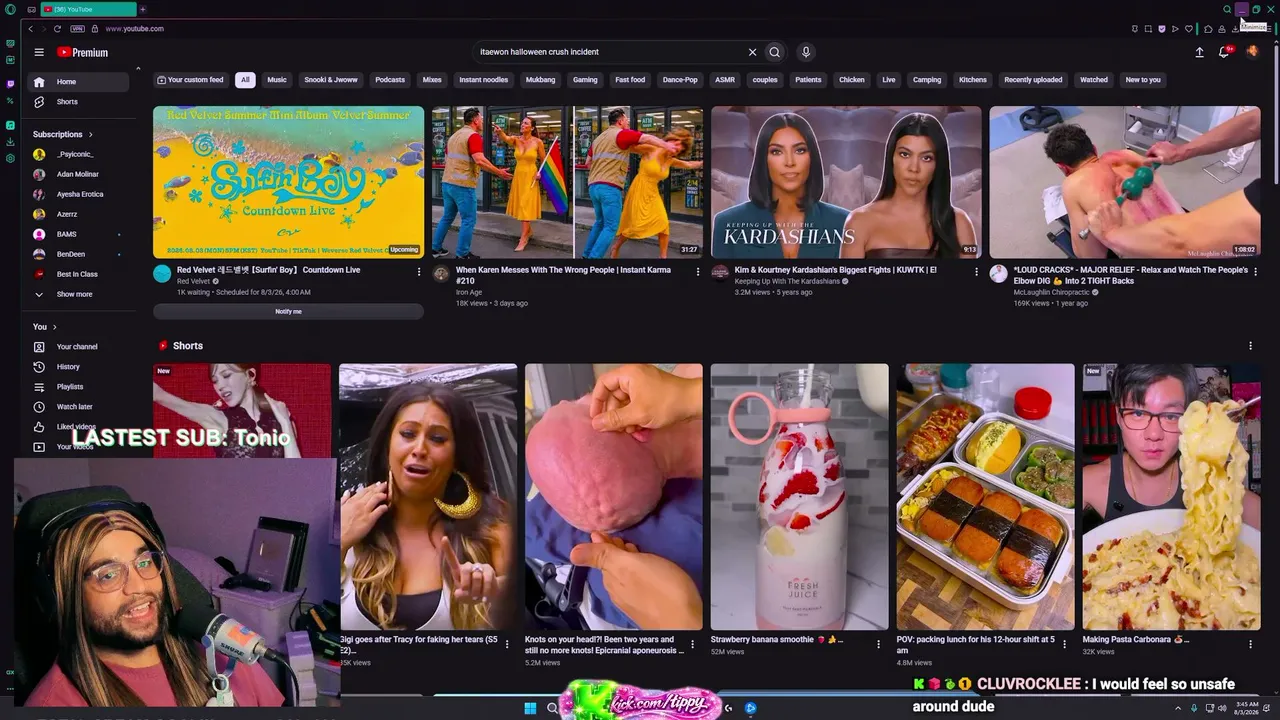The width and height of the screenshot is (1280, 720).
Task: Open more actions for Karen Instant Karma video
Action: pos(698,271)
